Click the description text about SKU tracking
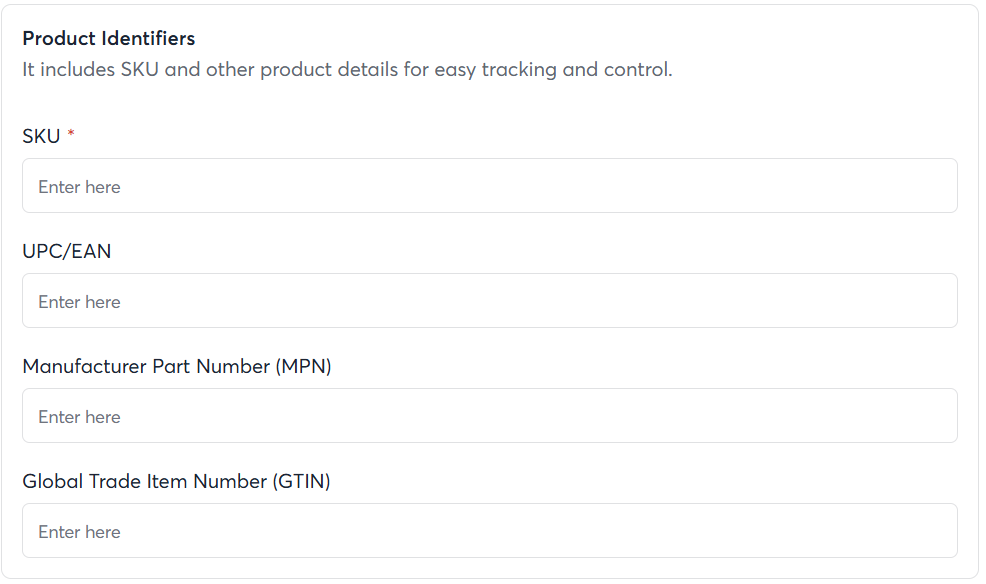The width and height of the screenshot is (986, 584). [x=347, y=70]
